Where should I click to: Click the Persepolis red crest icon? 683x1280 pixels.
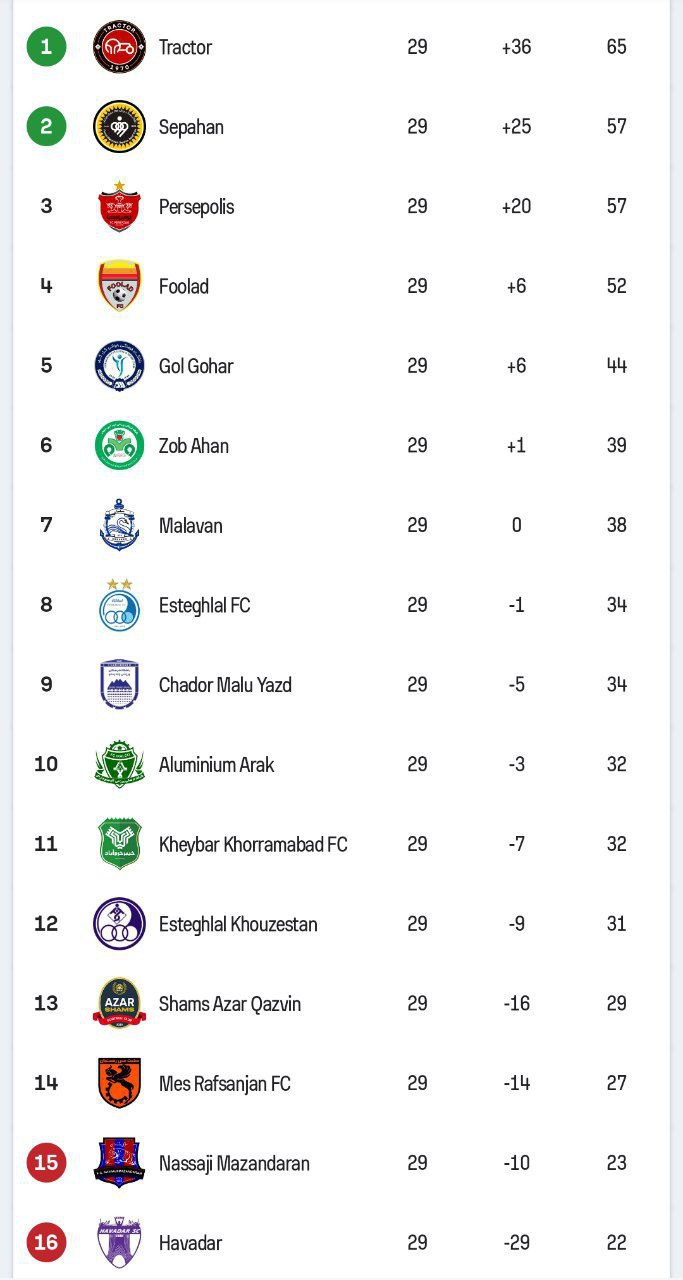[119, 207]
